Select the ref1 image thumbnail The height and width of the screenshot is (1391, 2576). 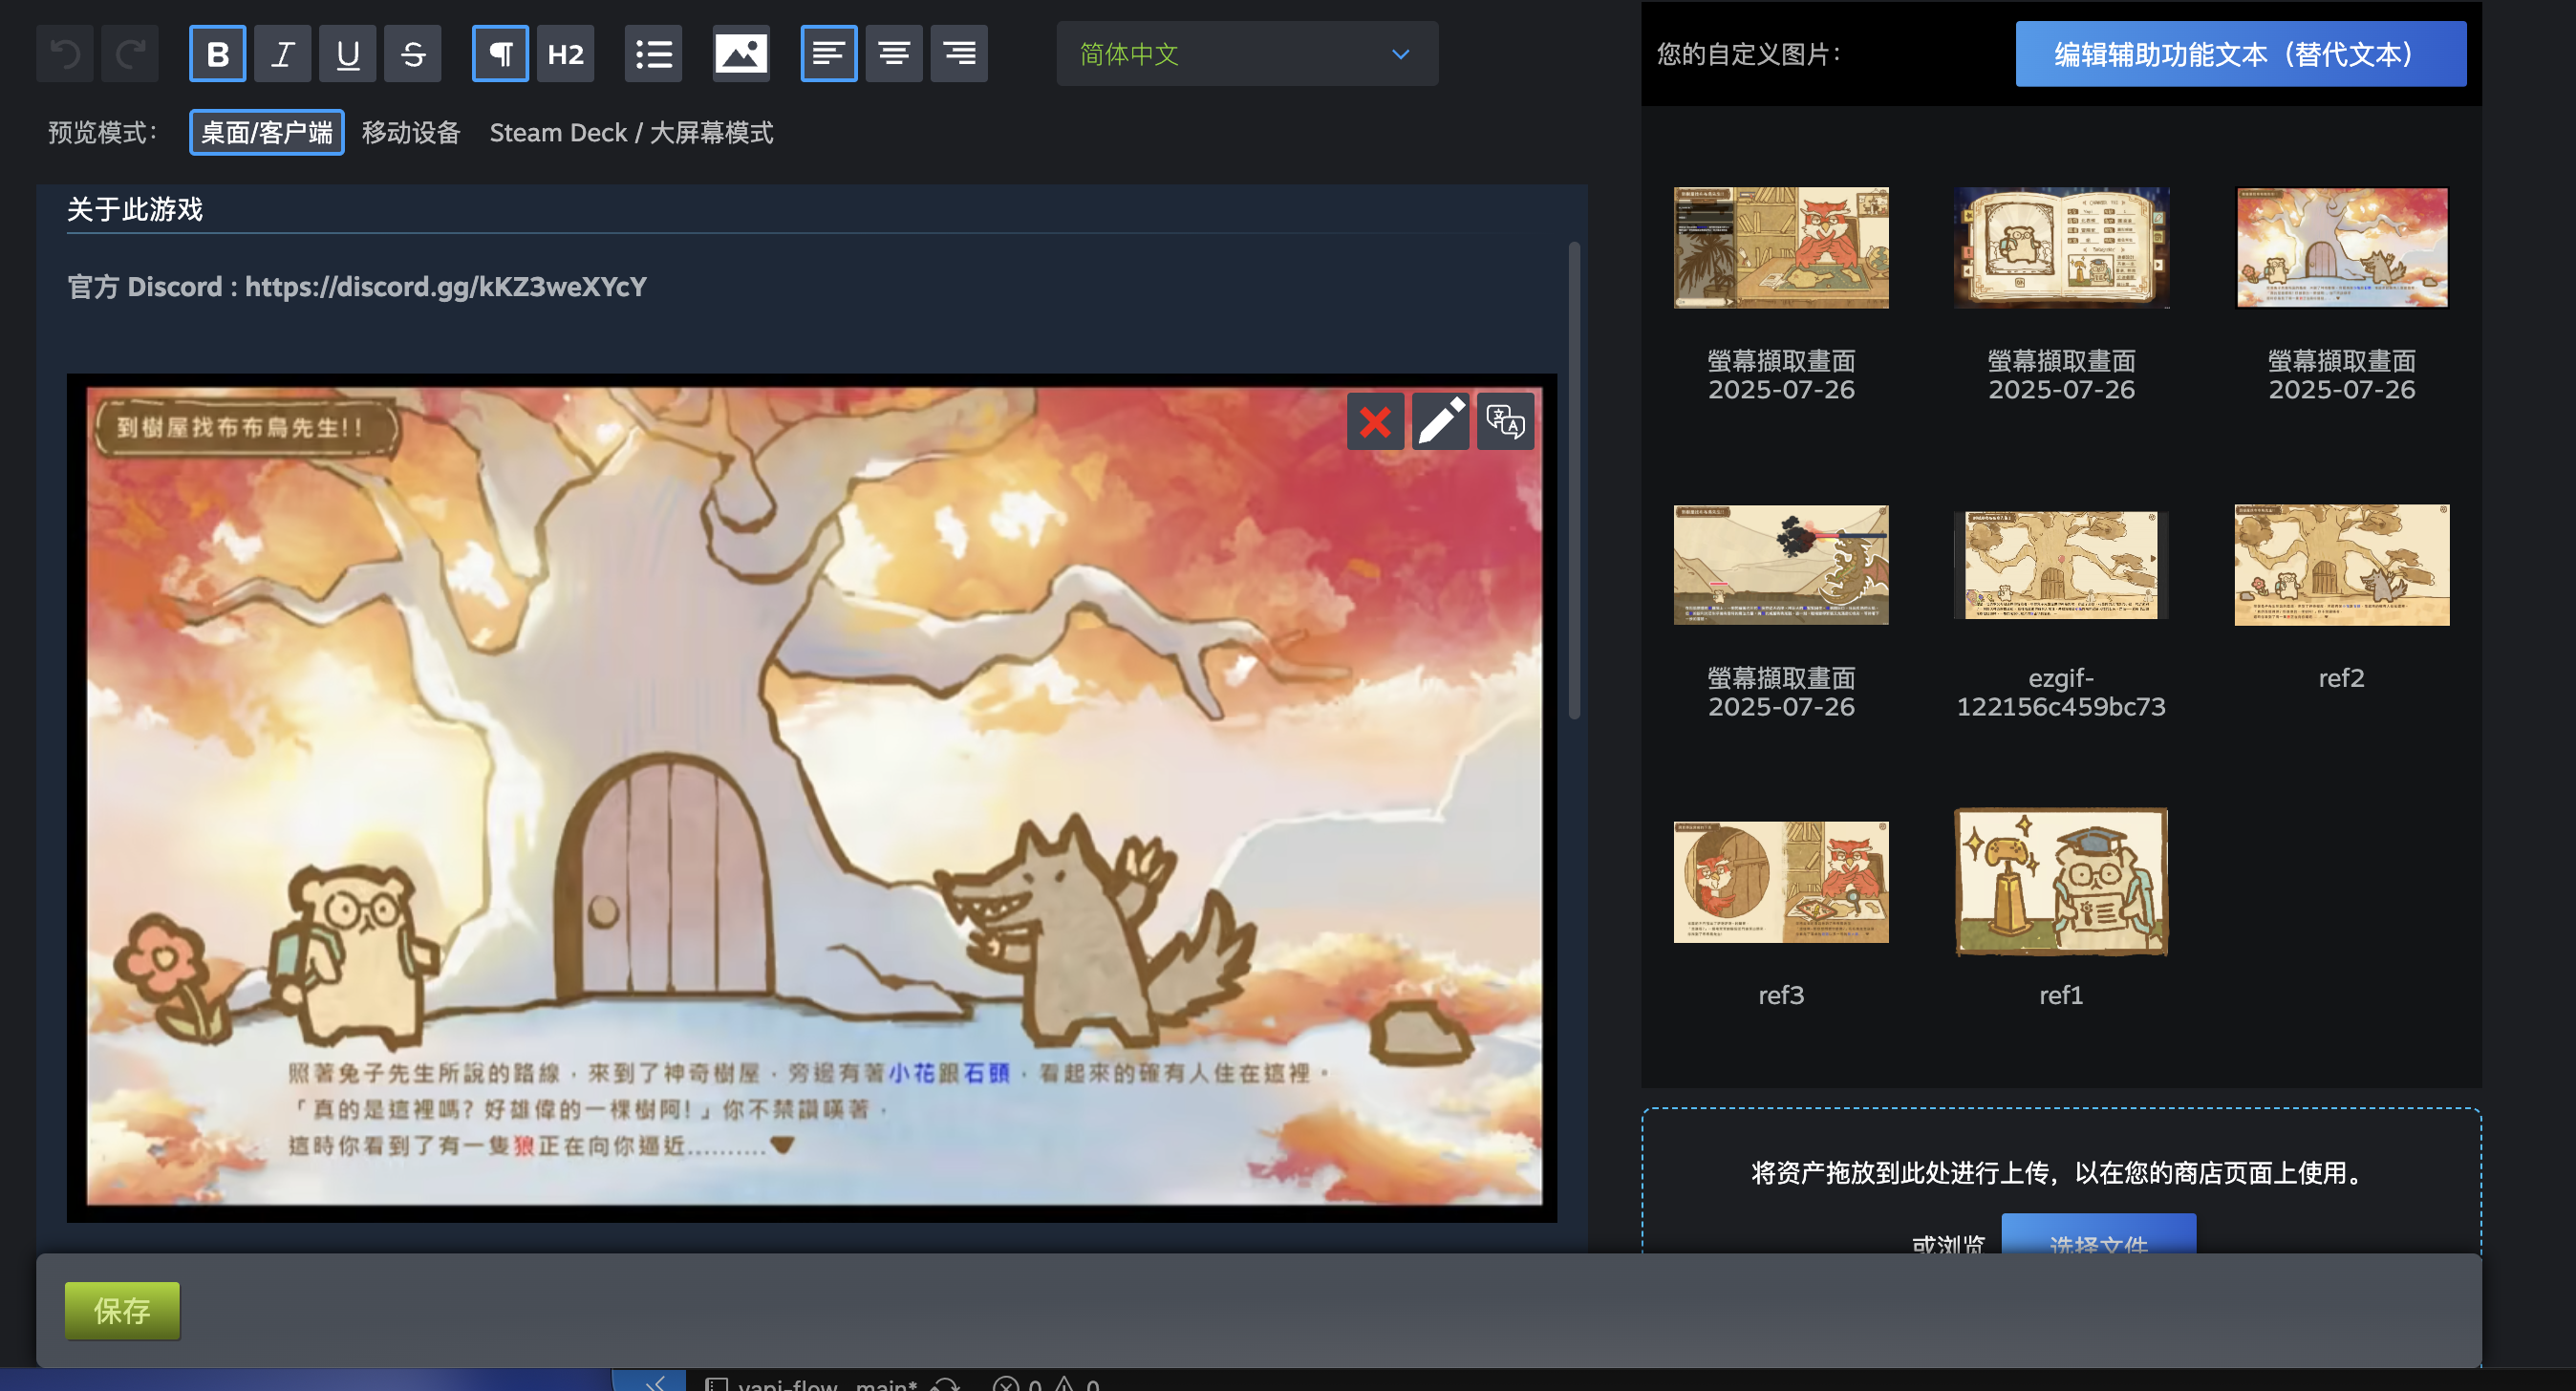[x=2061, y=882]
